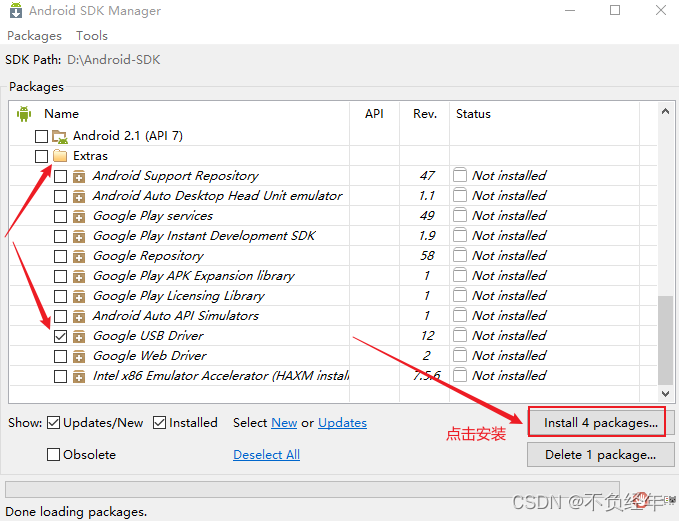Click the Updates selection link

coord(343,423)
